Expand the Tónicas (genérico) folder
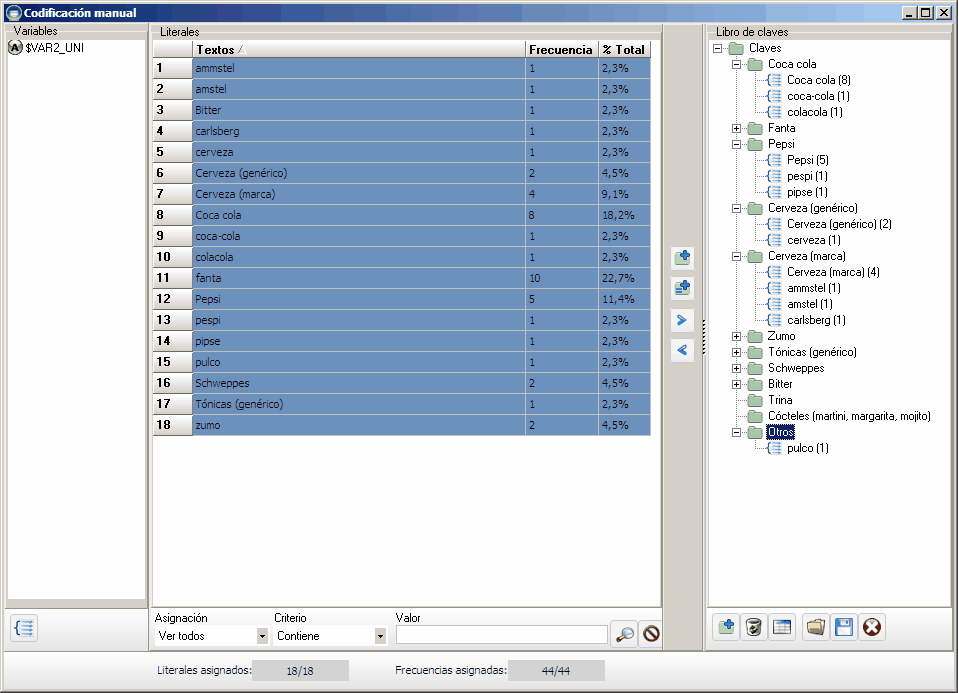958x693 pixels. pos(737,353)
